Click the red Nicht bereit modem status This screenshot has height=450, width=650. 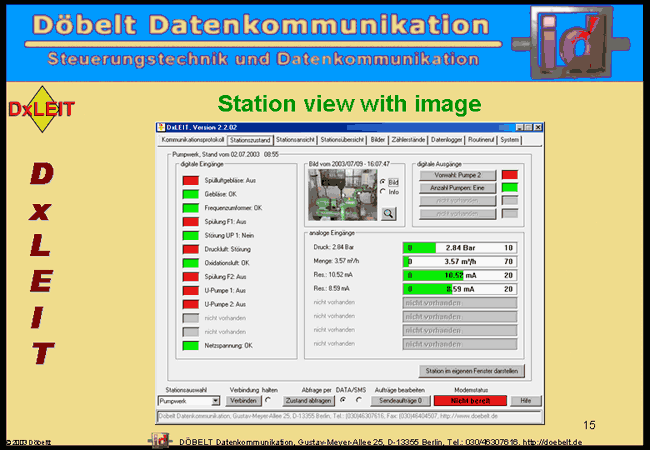pyautogui.click(x=470, y=401)
